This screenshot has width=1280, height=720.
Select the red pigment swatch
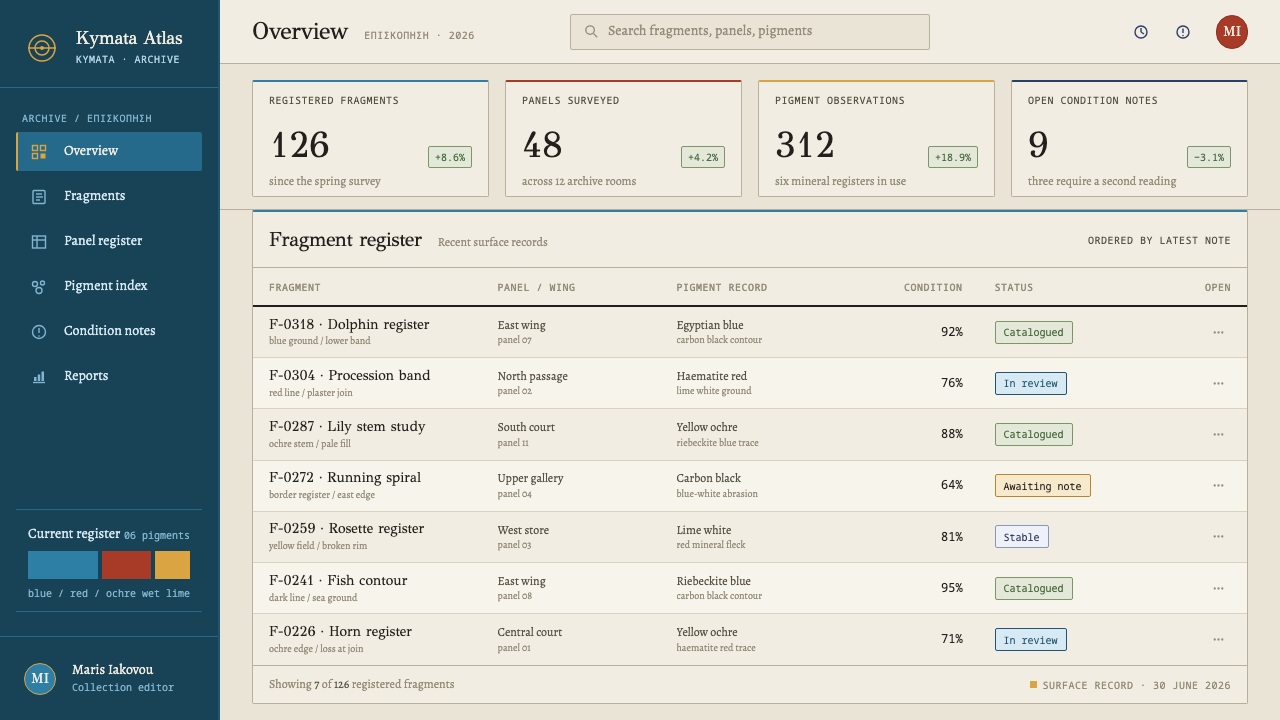[x=126, y=565]
